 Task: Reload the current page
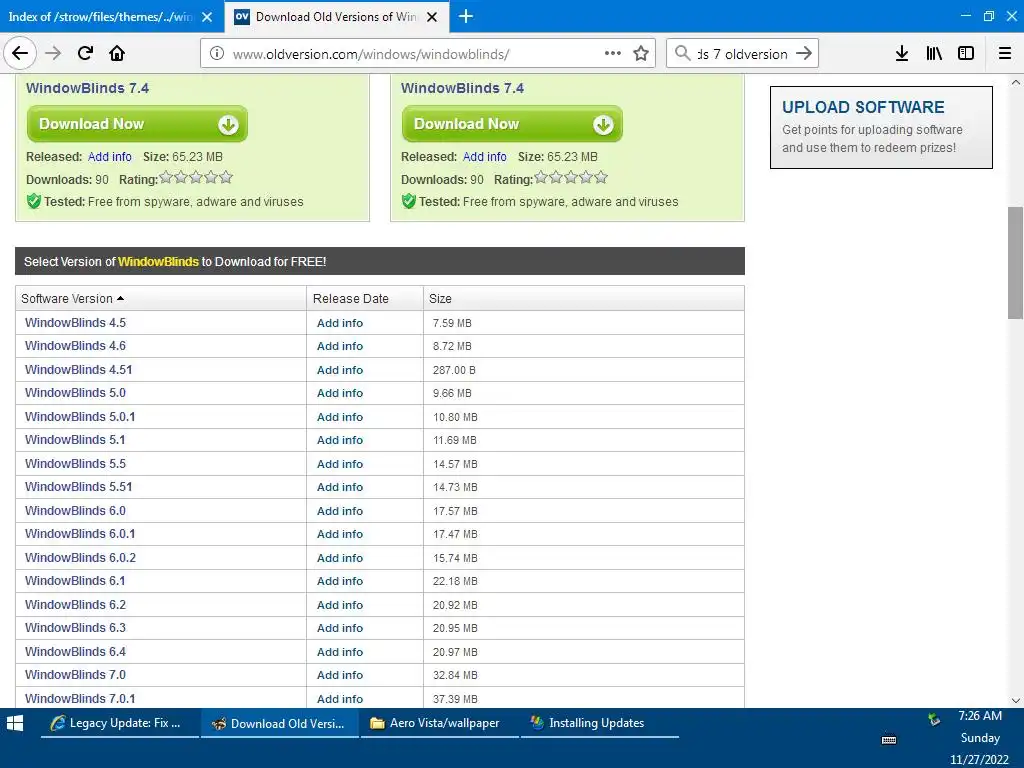pyautogui.click(x=85, y=53)
